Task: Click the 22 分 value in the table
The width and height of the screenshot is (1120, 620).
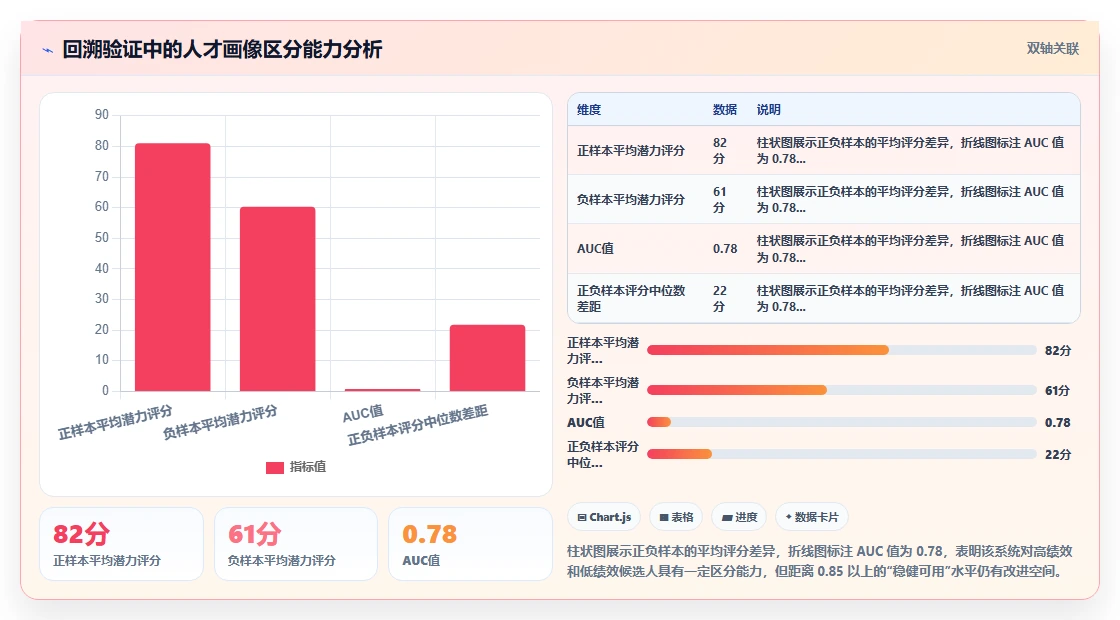Action: (x=720, y=299)
